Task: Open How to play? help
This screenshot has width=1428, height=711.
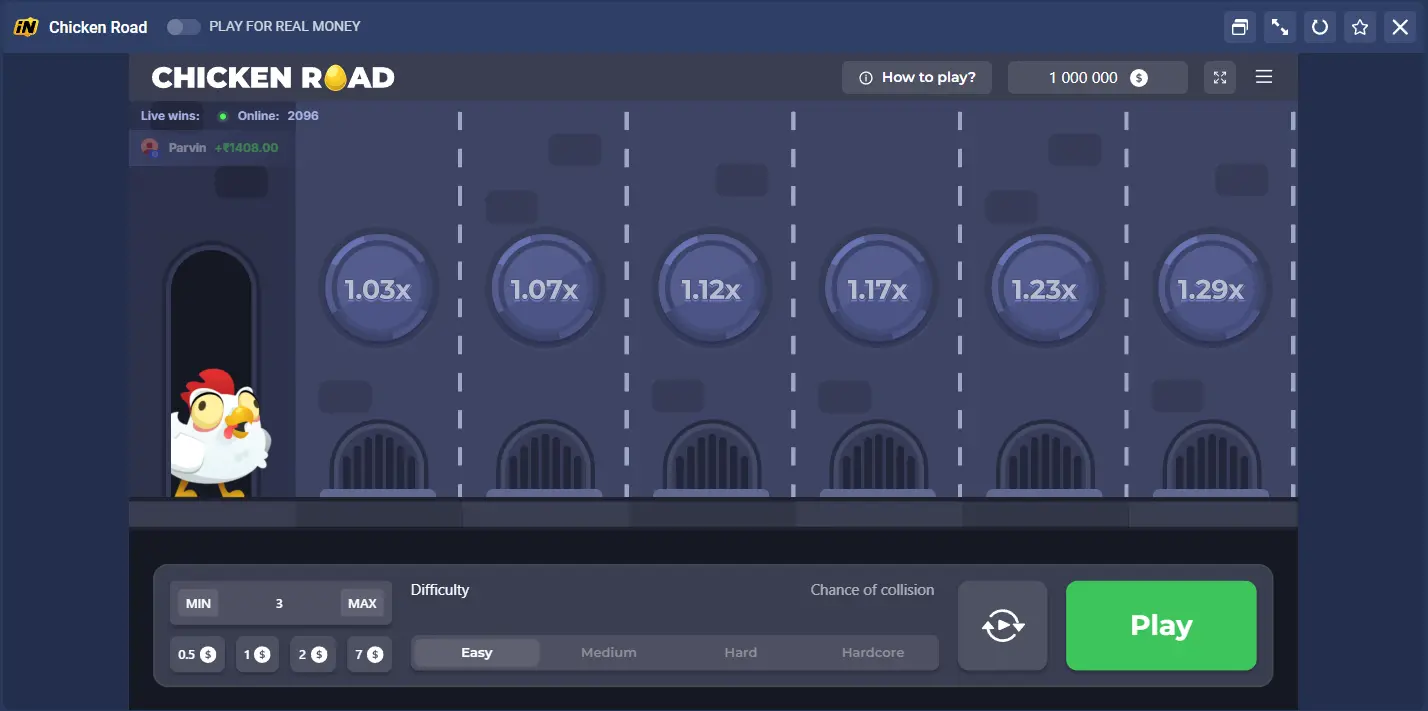Action: 917,77
